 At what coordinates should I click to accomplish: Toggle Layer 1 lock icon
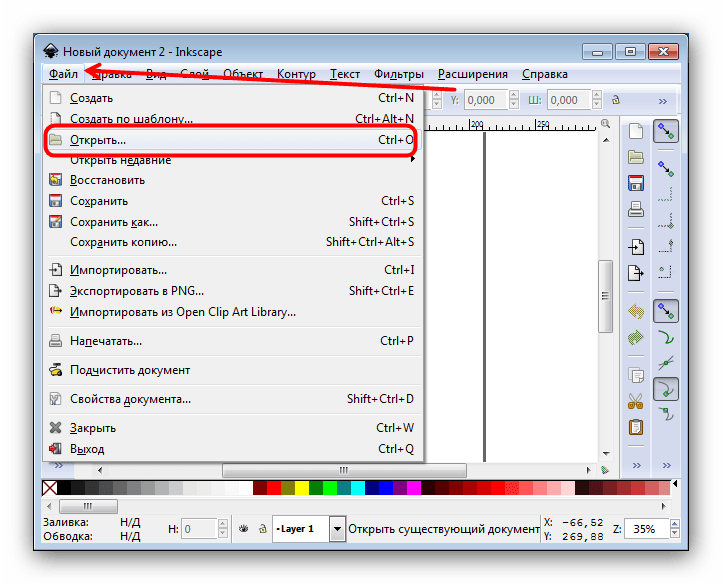point(263,529)
